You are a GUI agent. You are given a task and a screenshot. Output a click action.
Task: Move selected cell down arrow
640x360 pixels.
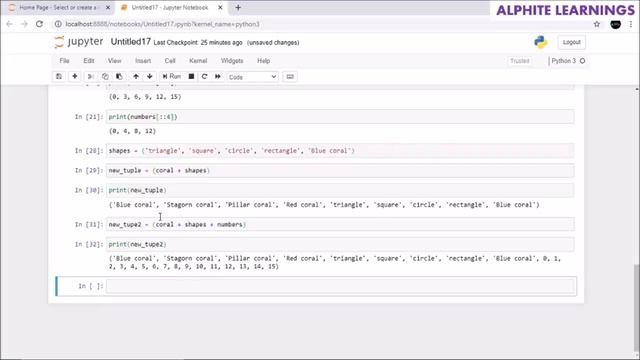[150, 77]
